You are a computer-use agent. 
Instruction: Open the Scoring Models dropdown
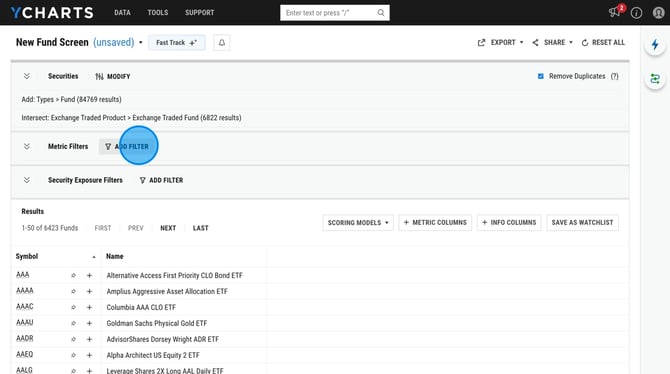(x=358, y=222)
